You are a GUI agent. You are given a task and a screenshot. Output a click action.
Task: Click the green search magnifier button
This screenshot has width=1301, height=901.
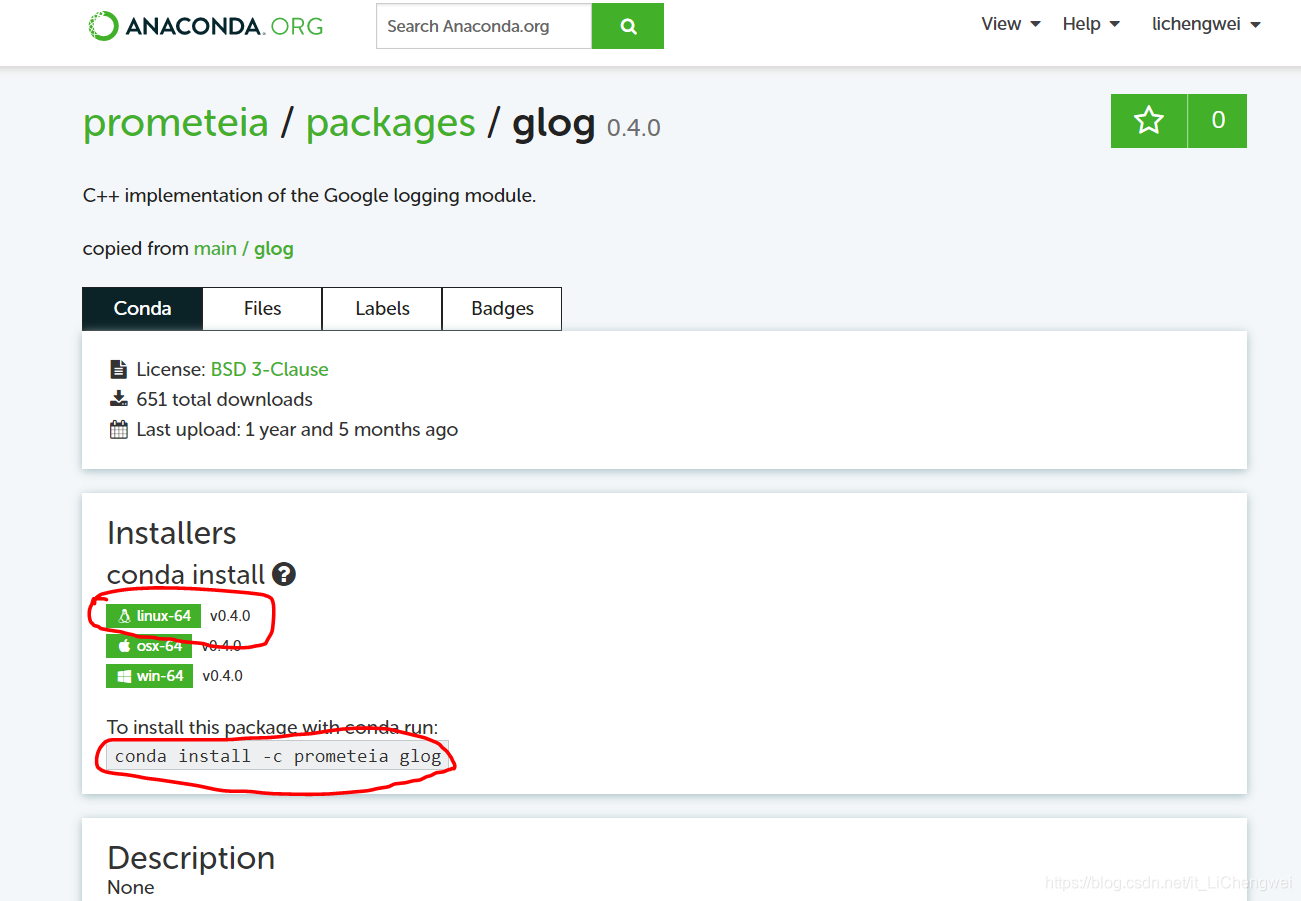[x=628, y=26]
